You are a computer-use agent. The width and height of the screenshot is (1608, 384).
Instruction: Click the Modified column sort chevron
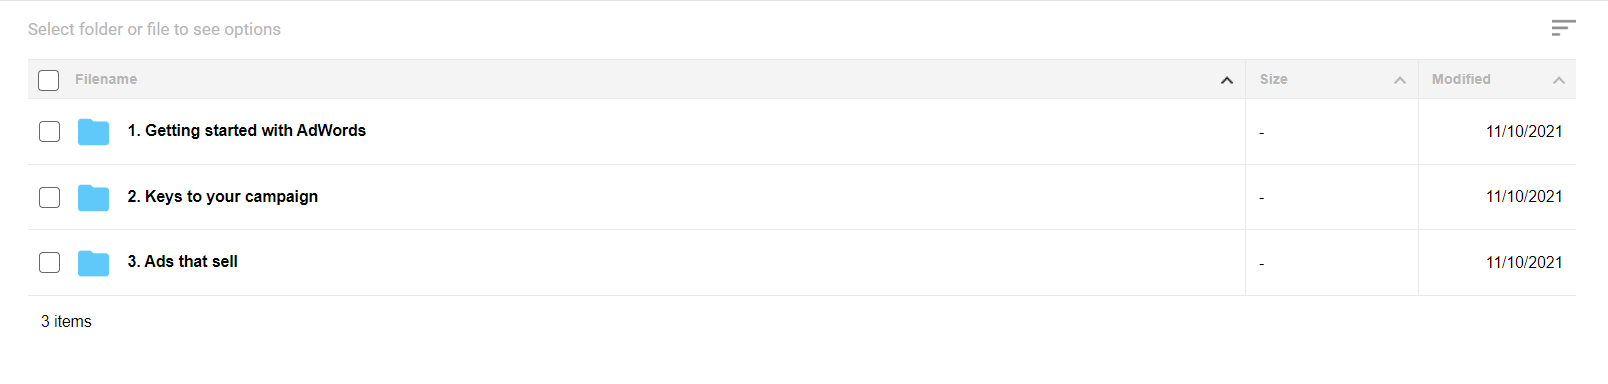[1559, 80]
